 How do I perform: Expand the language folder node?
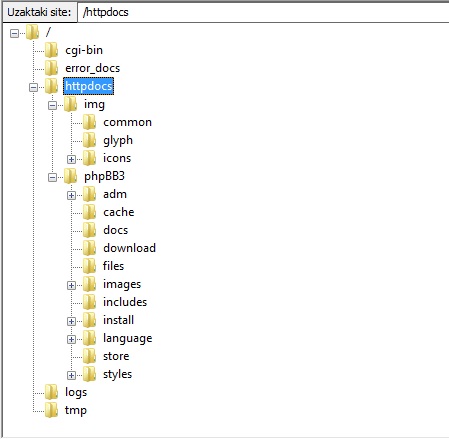[71, 339]
